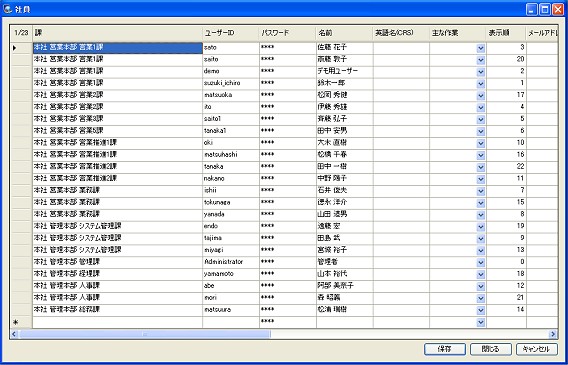Select the user ID cell 'ito'
Image resolution: width=568 pixels, height=365 pixels.
click(x=231, y=108)
